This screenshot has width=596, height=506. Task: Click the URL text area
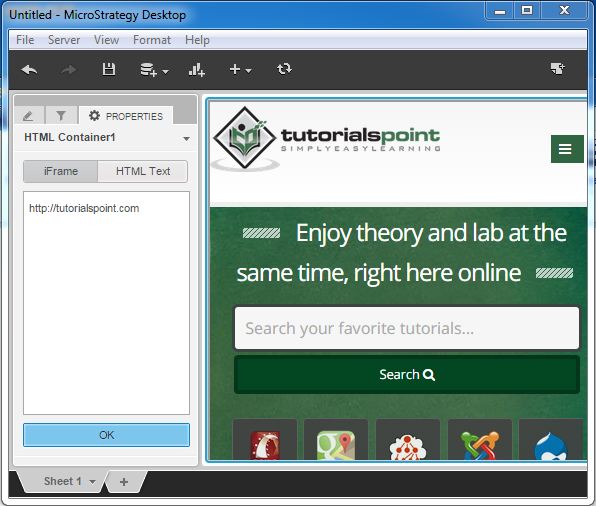click(106, 303)
